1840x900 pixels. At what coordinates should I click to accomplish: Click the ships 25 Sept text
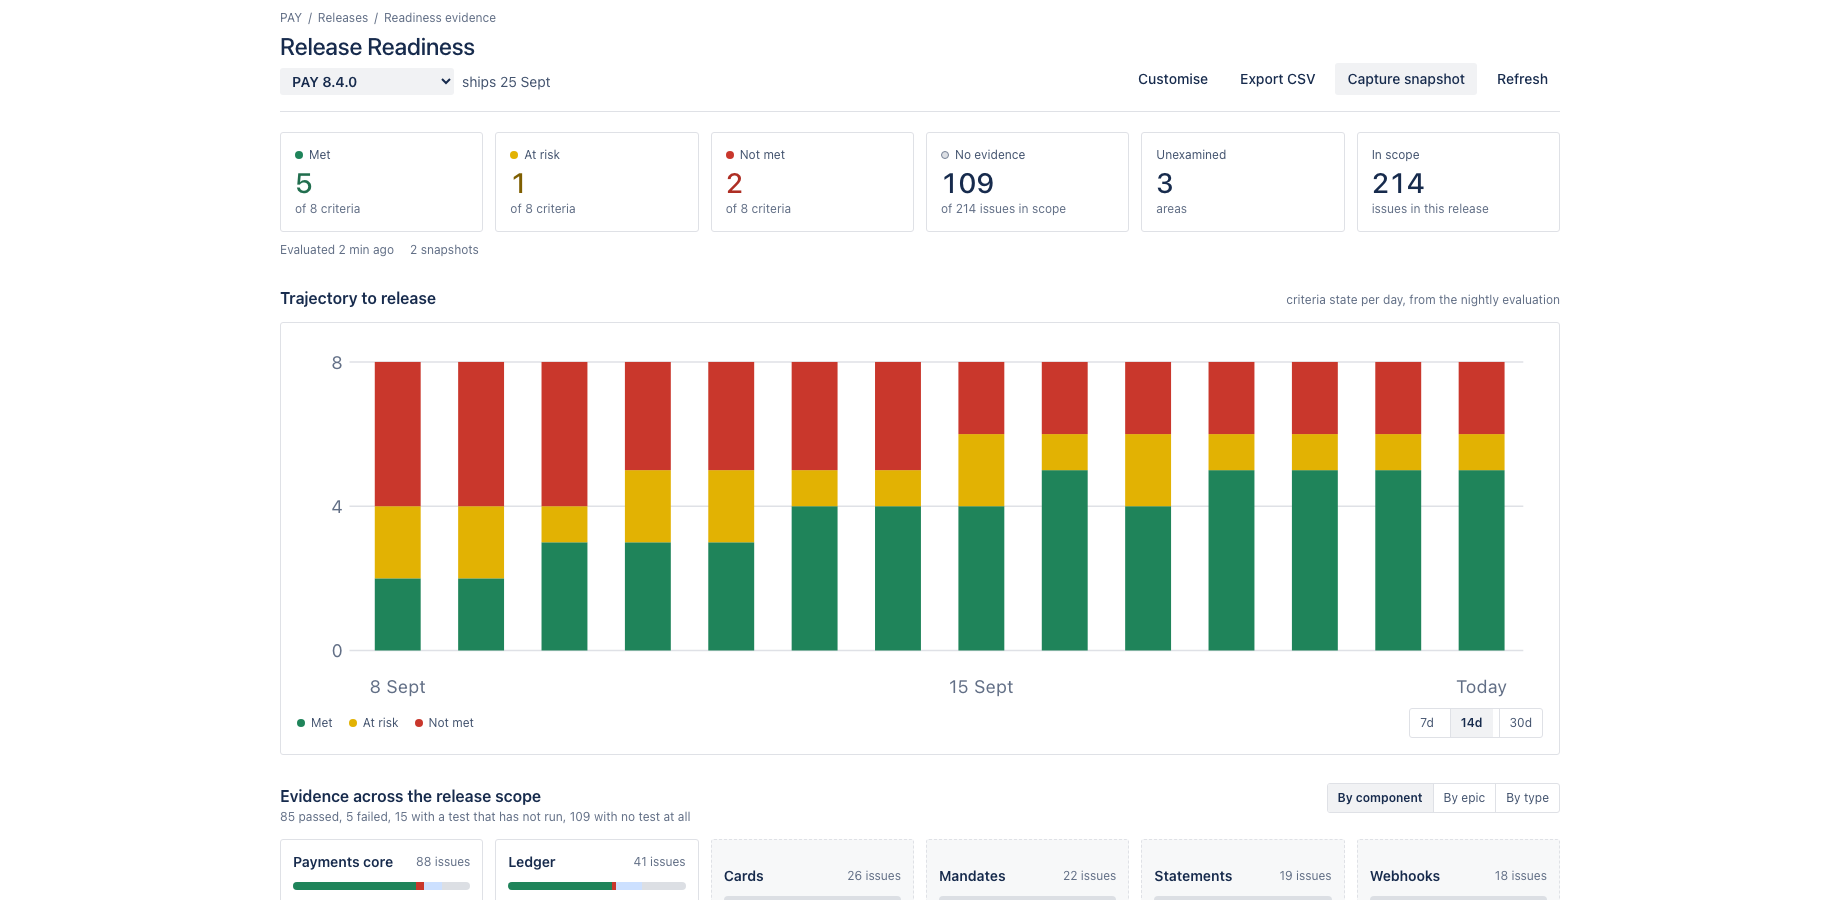tap(506, 82)
